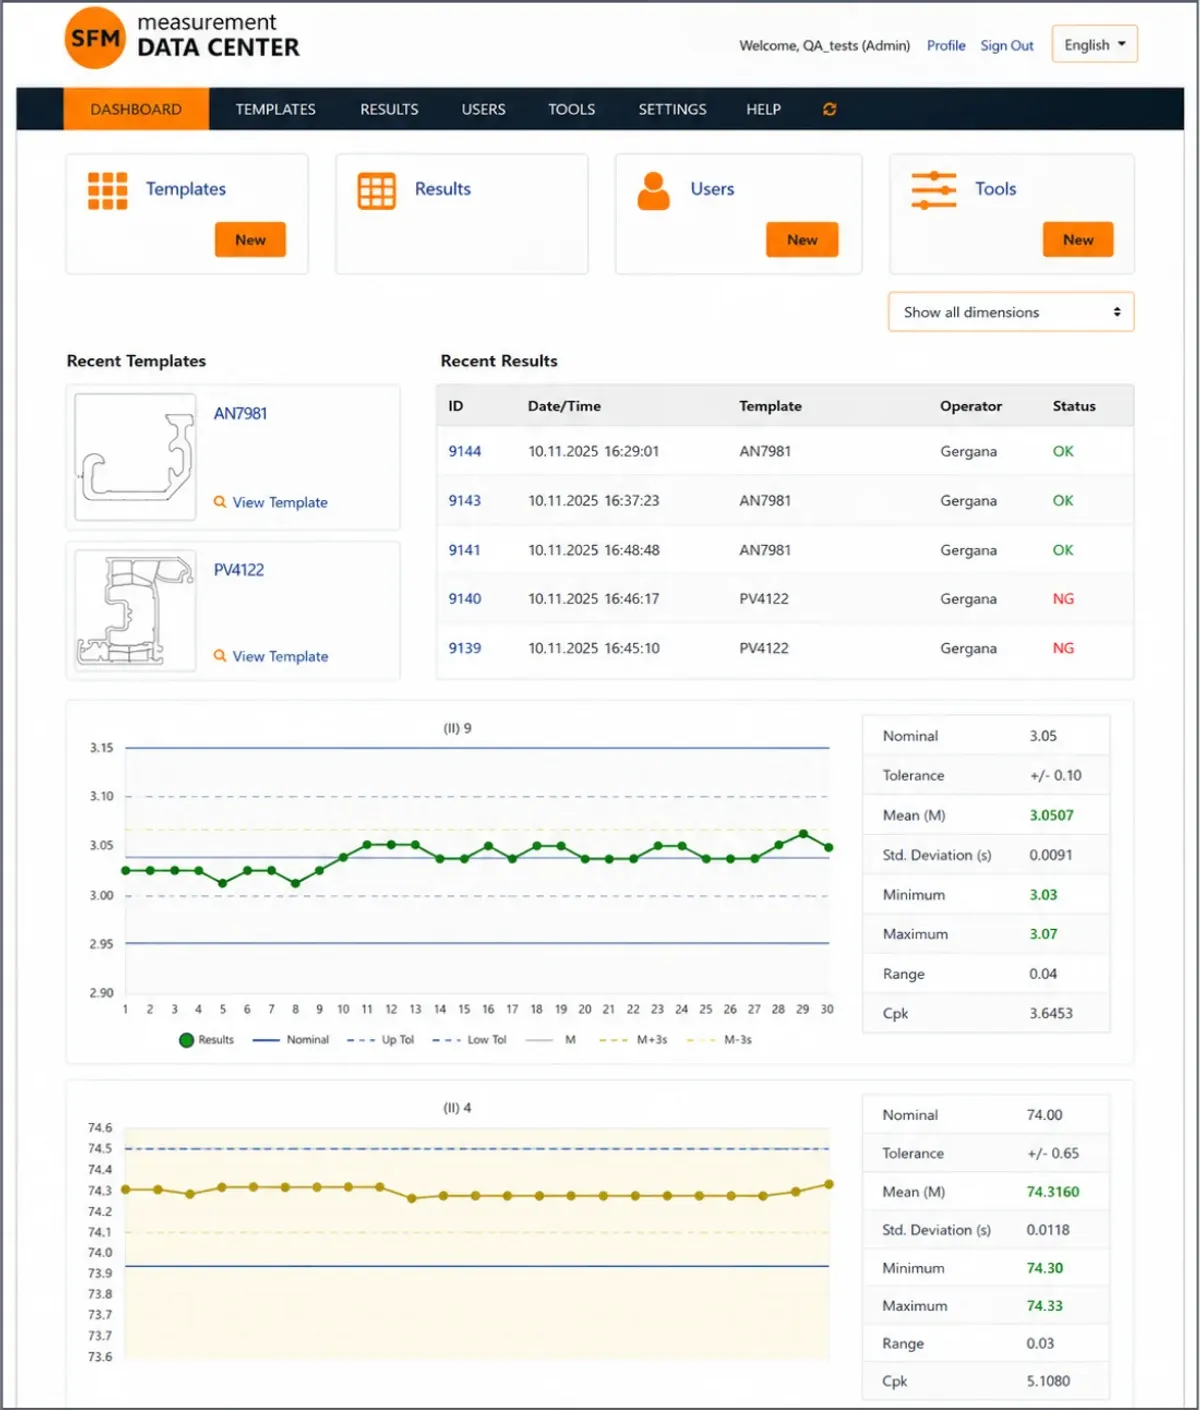Screen dimensions: 1200x1412
Task: Toggle M-3s line in chart legend
Action: [719, 1040]
